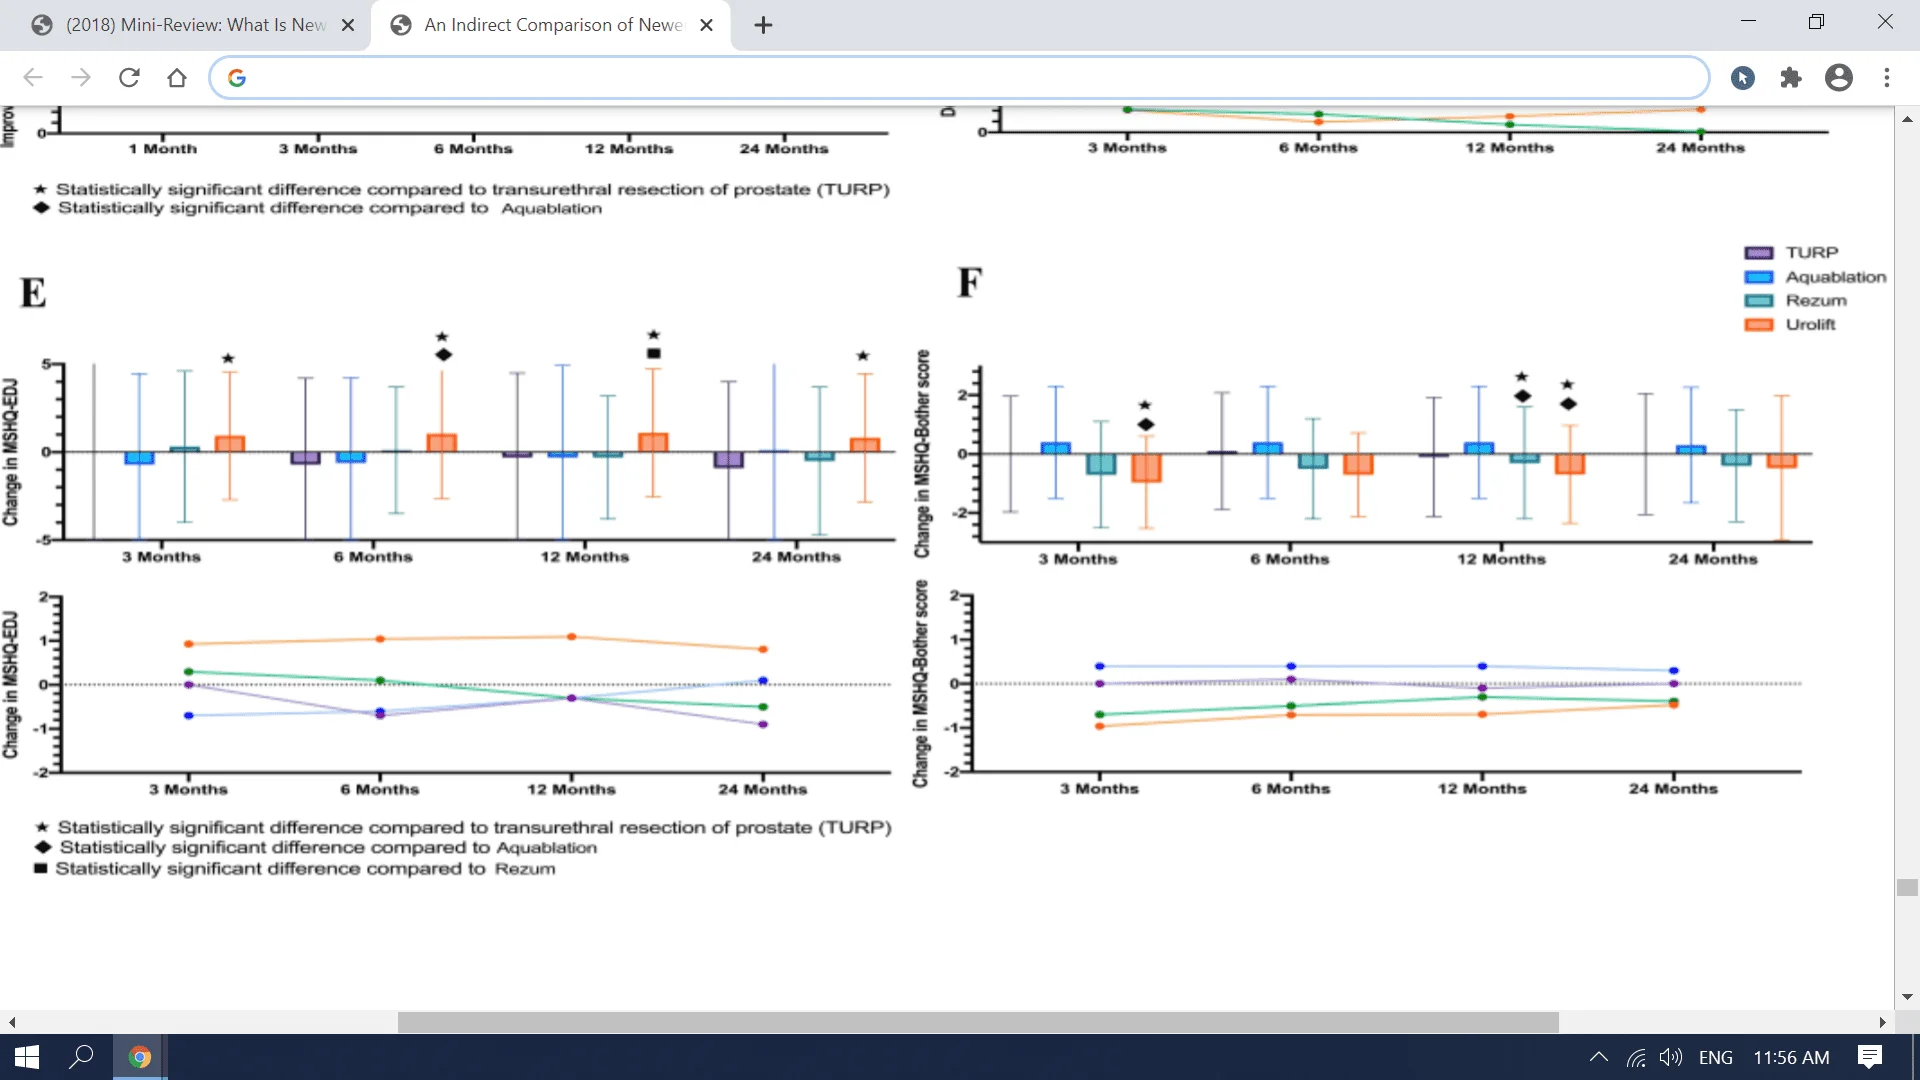
Task: Open a new browser tab
Action: (x=763, y=25)
